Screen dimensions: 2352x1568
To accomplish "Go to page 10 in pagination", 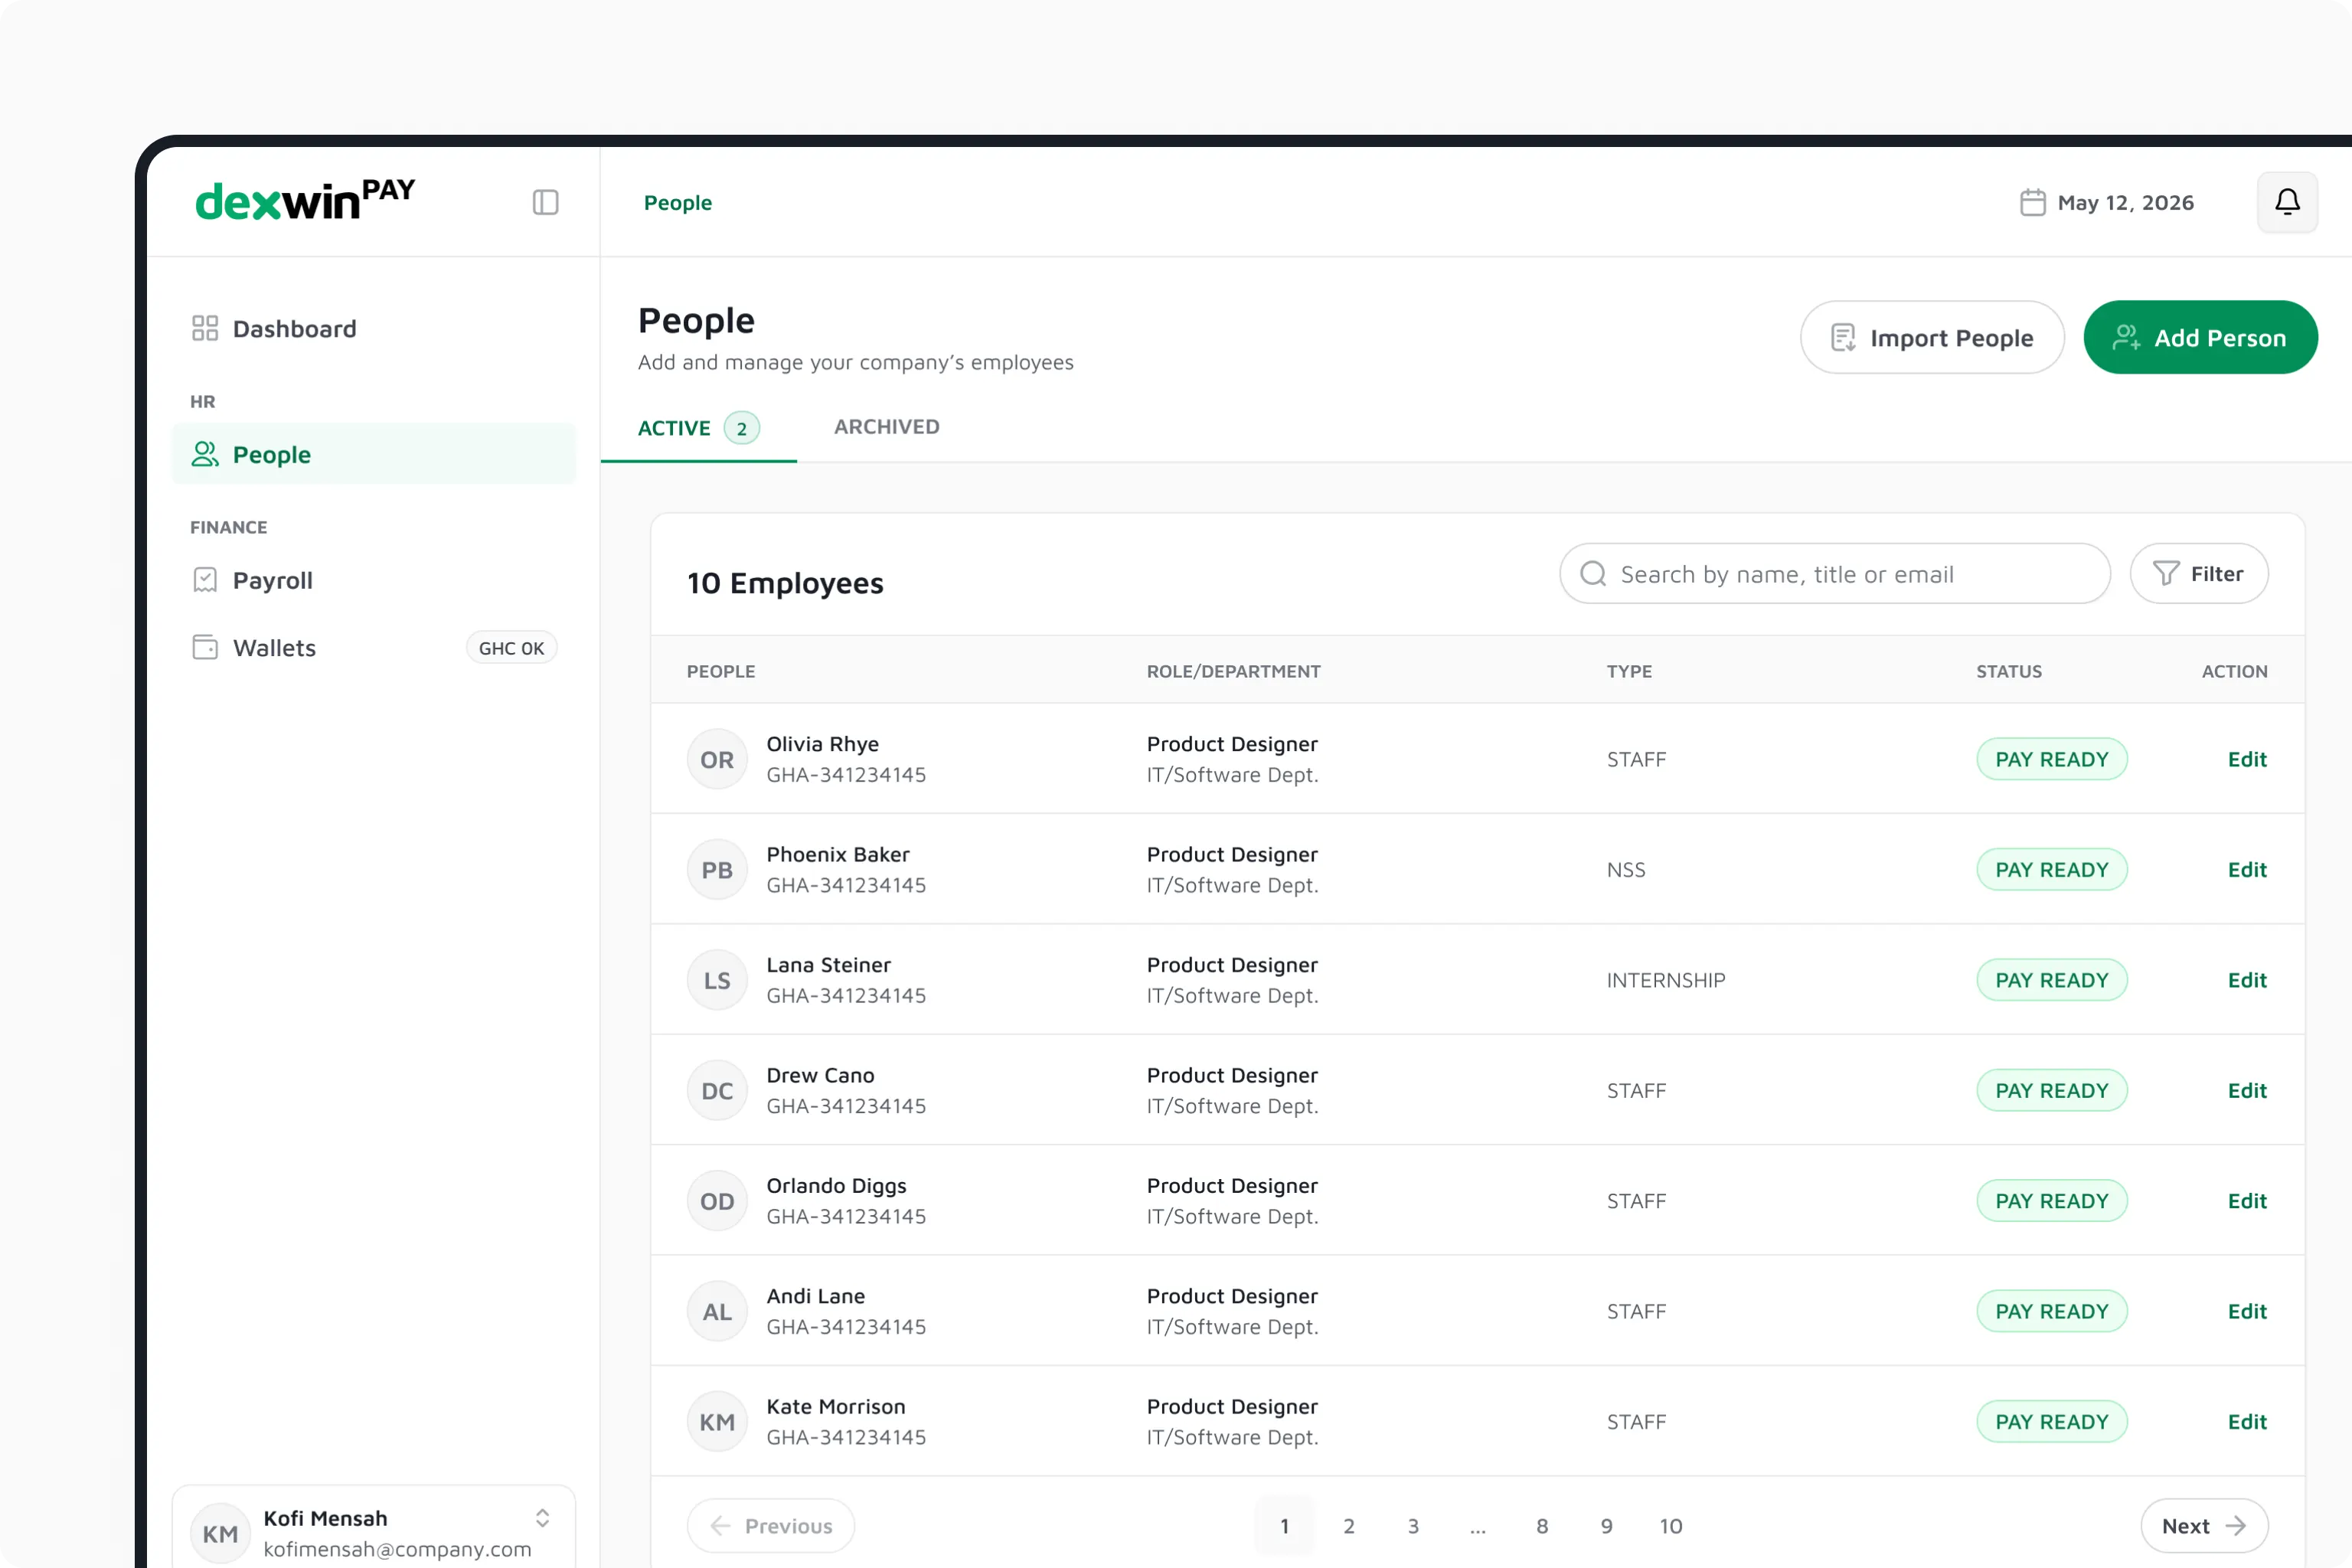I will [1671, 1526].
